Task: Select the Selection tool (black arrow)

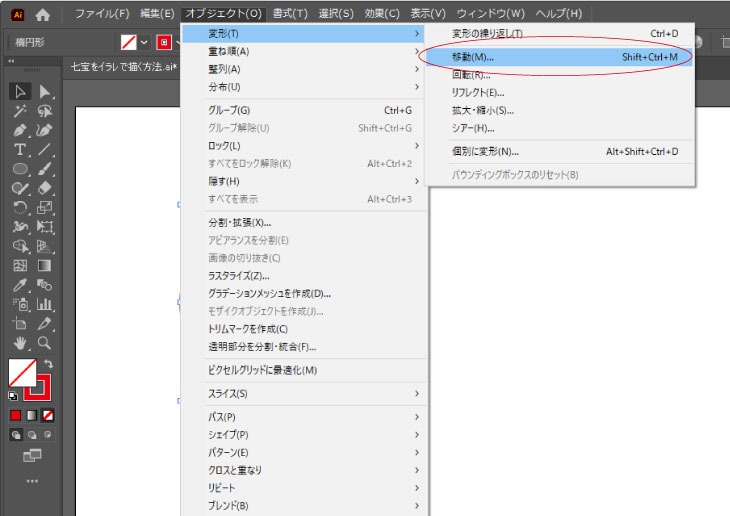Action: click(20, 92)
